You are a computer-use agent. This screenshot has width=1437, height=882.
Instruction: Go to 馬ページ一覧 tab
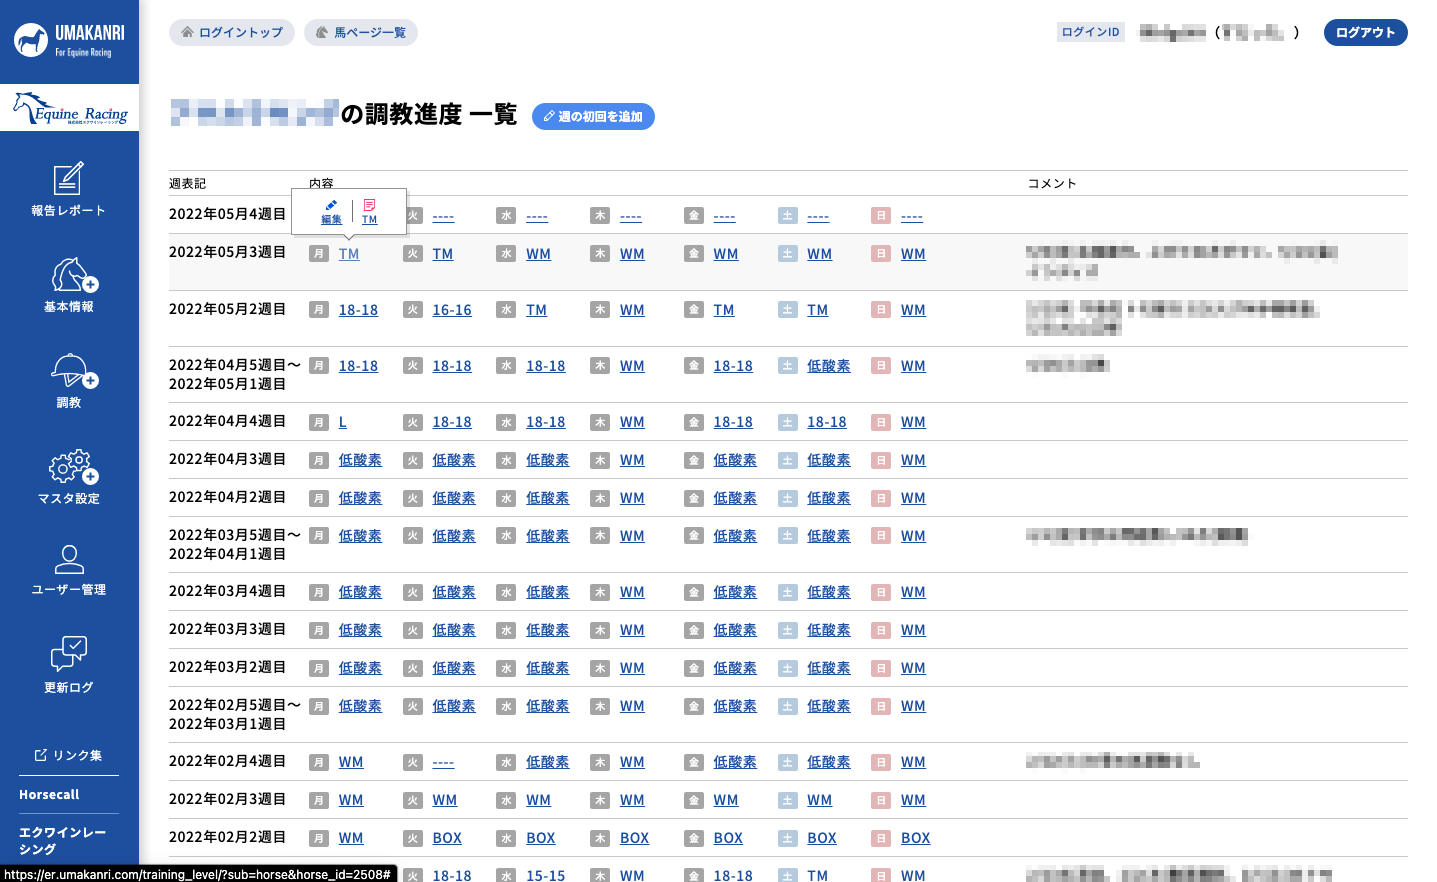pyautogui.click(x=361, y=33)
